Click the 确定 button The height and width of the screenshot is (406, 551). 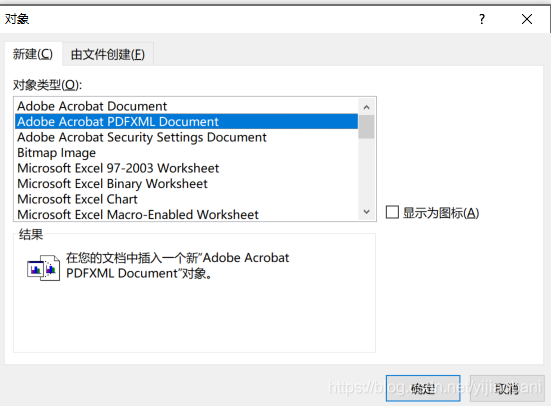(x=423, y=388)
